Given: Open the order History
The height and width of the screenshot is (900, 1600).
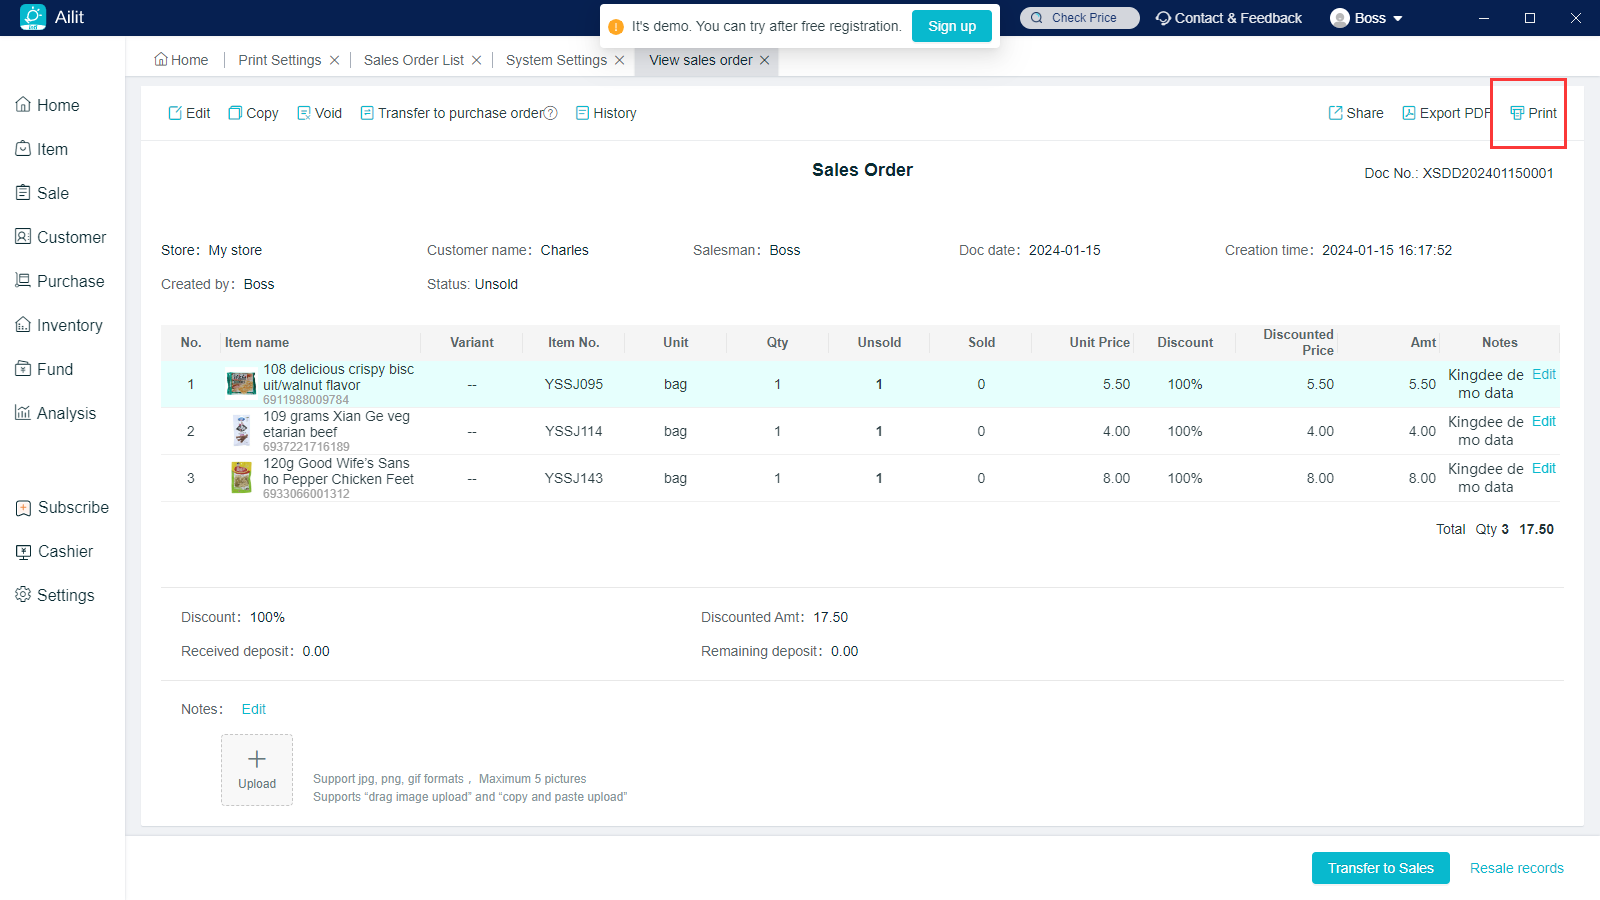Looking at the screenshot, I should pyautogui.click(x=606, y=113).
